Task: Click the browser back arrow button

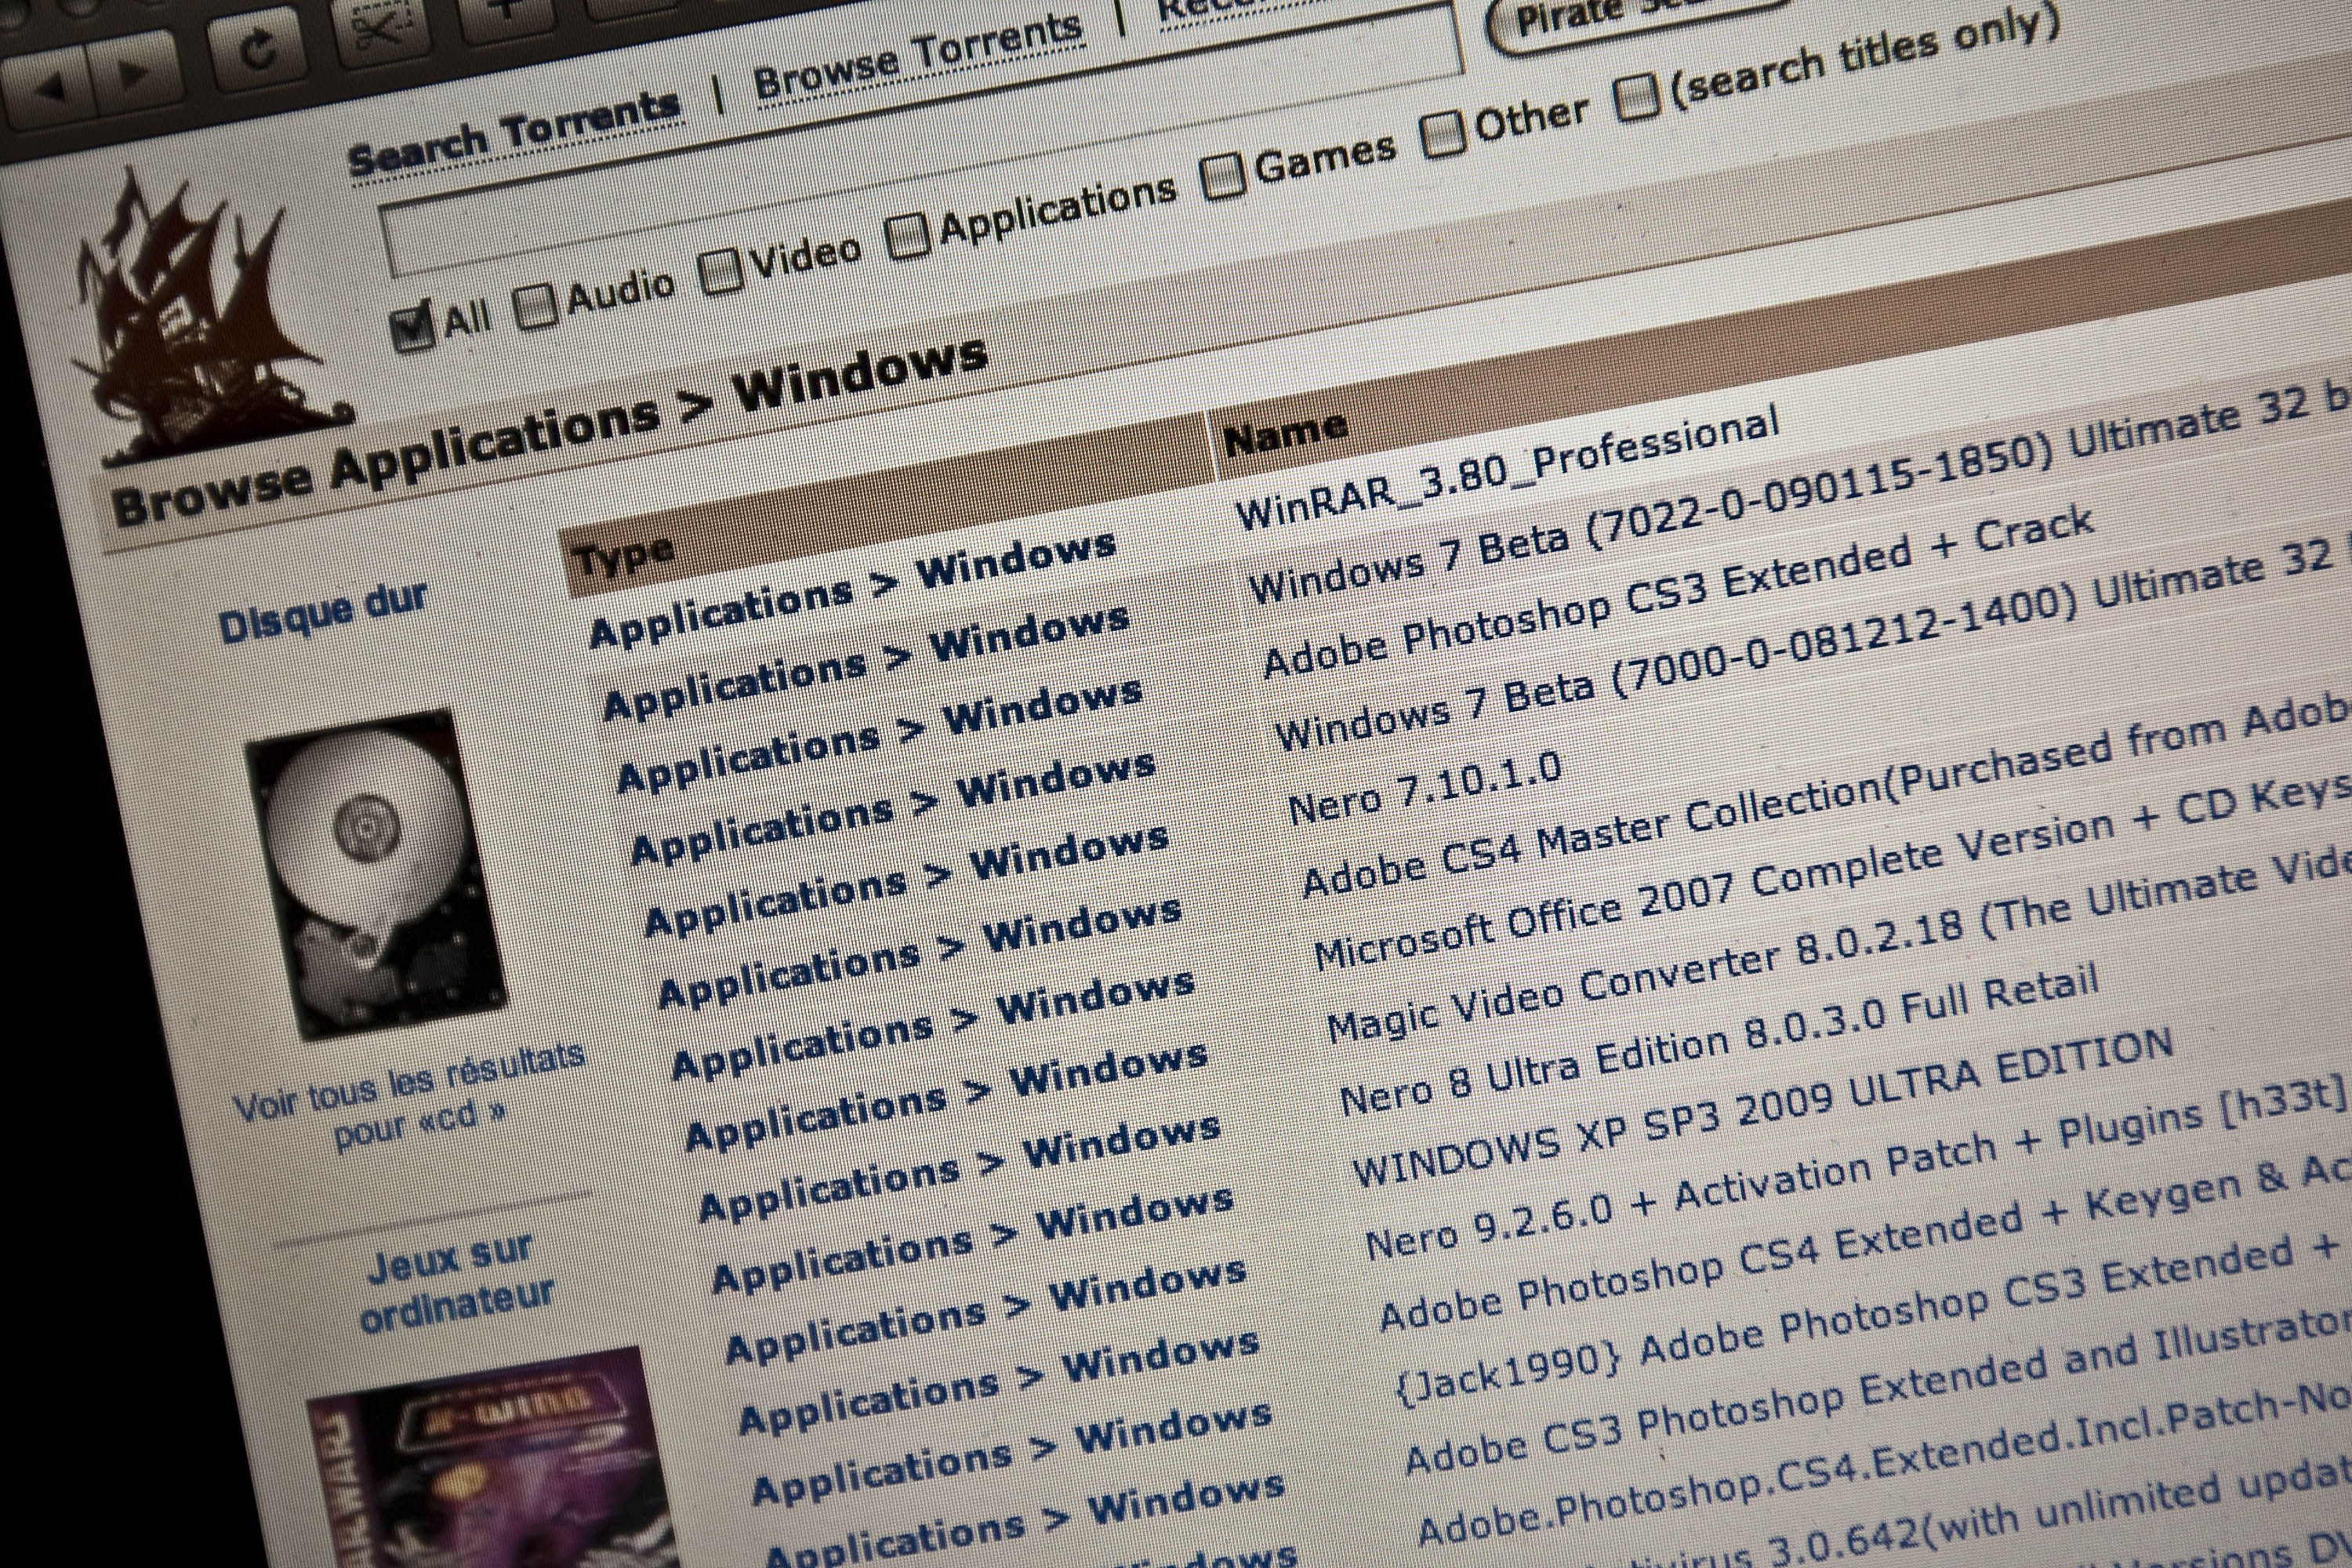Action: (50, 88)
